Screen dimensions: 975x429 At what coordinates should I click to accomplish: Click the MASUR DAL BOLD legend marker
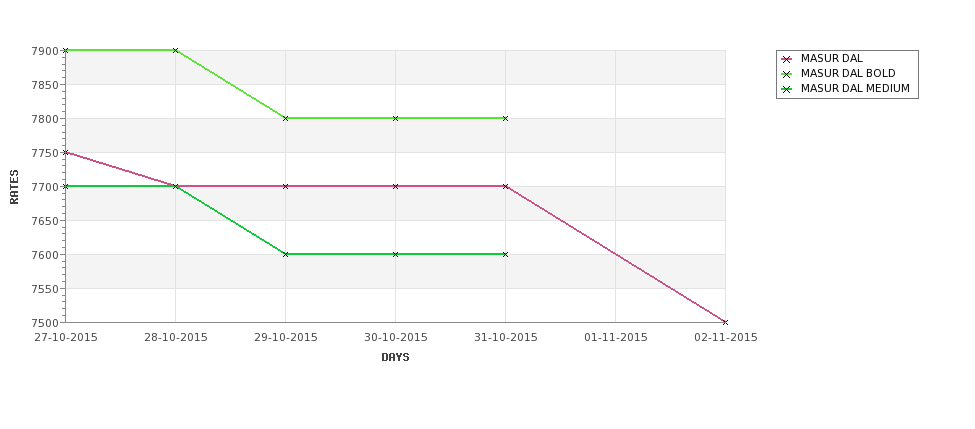[787, 74]
